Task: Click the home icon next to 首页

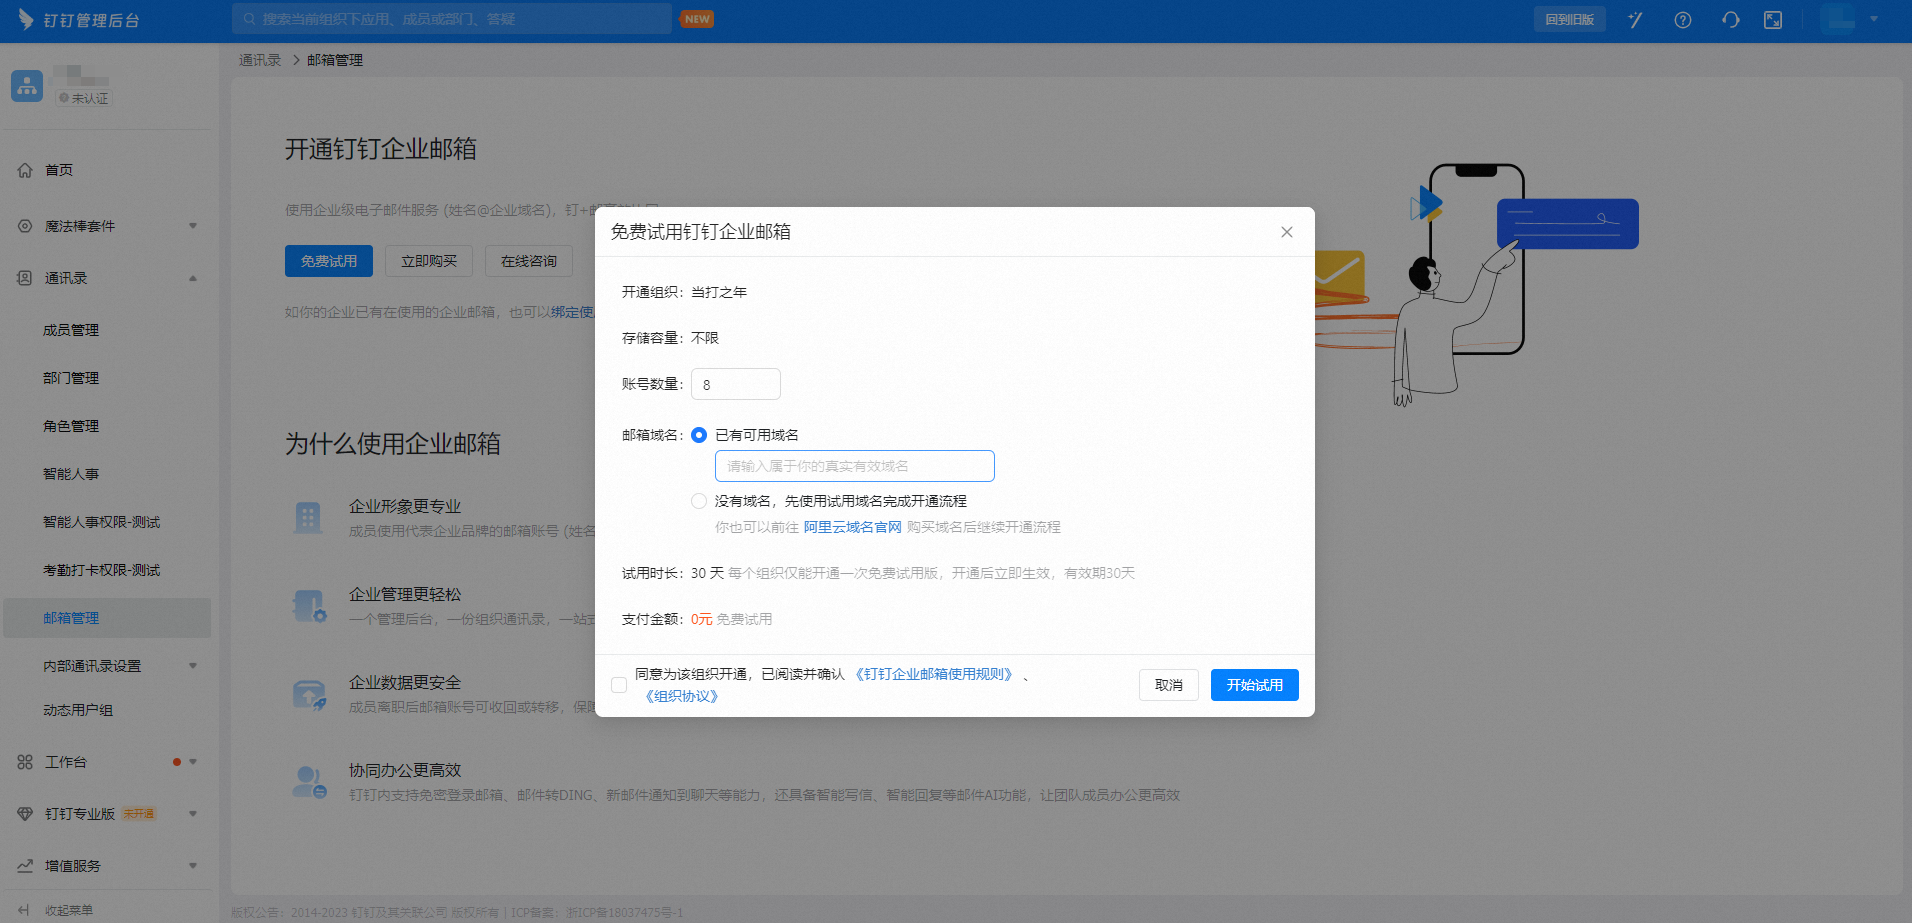Action: pyautogui.click(x=25, y=170)
